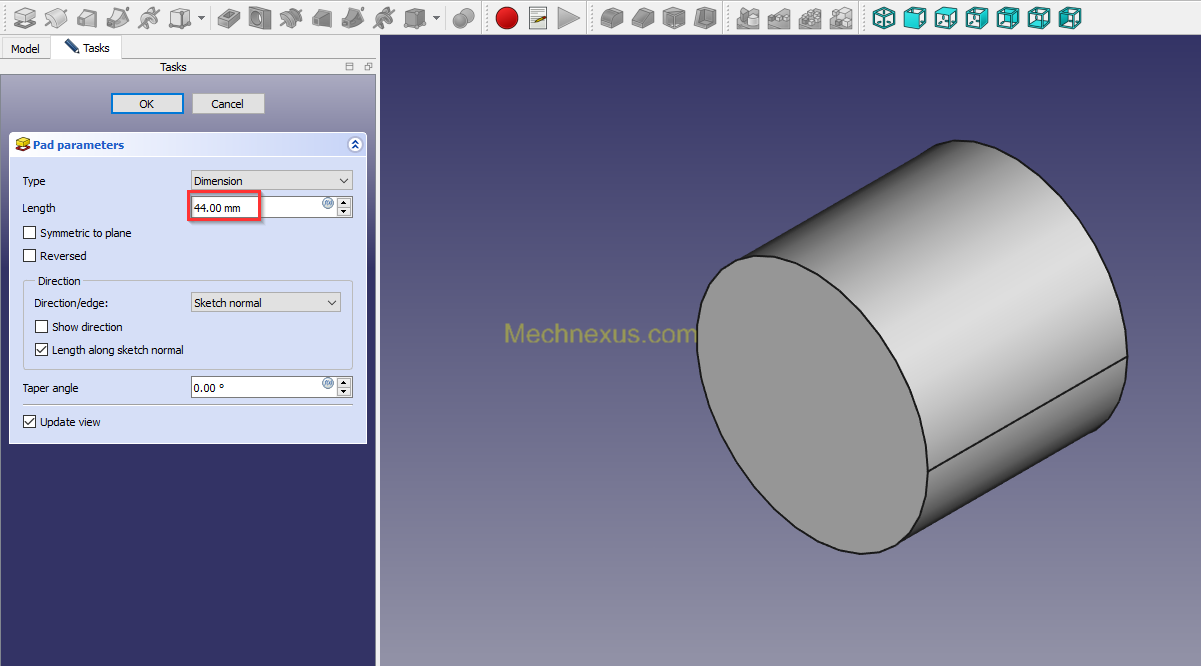Open the Length expression editor icon
This screenshot has width=1201, height=666.
pyautogui.click(x=328, y=203)
